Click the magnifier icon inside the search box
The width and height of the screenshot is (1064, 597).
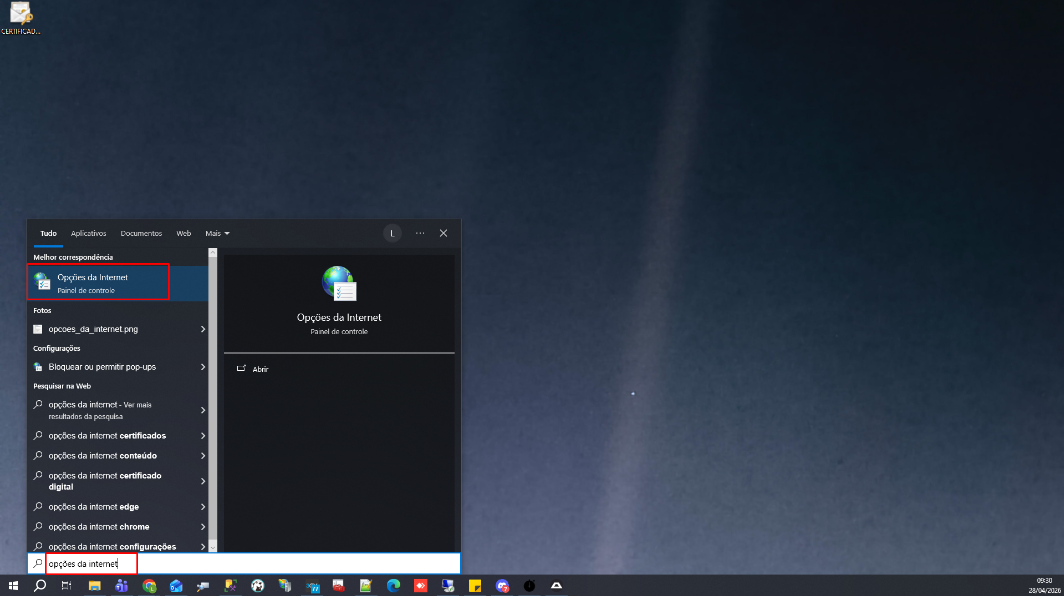[x=38, y=563]
